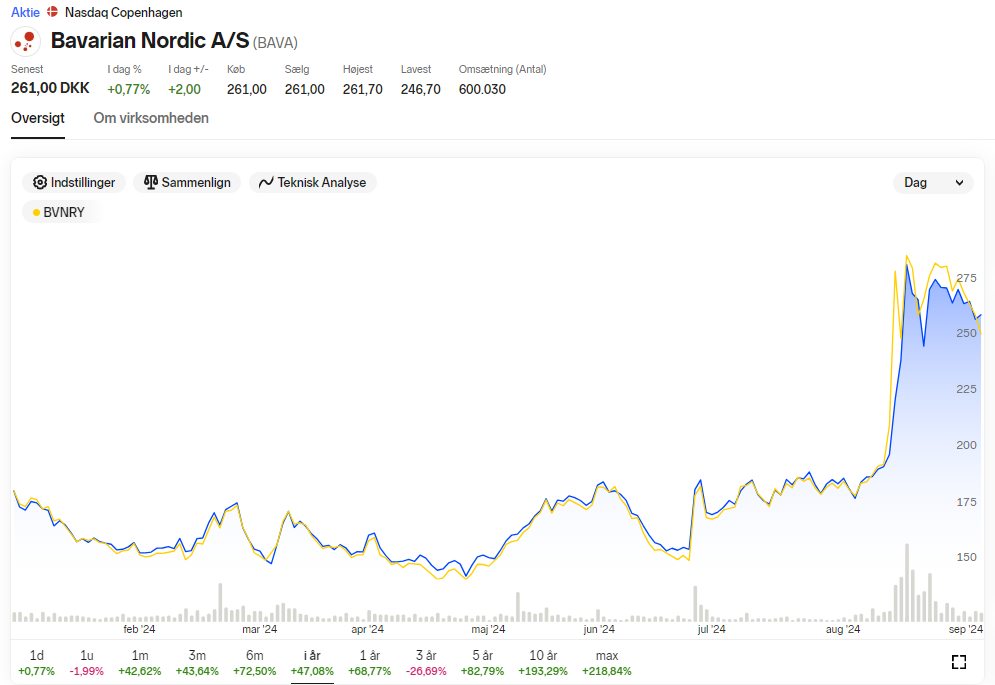Viewport: 995px width, 685px height.
Task: Click the Bavarian Nordic company logo icon
Action: pyautogui.click(x=25, y=41)
